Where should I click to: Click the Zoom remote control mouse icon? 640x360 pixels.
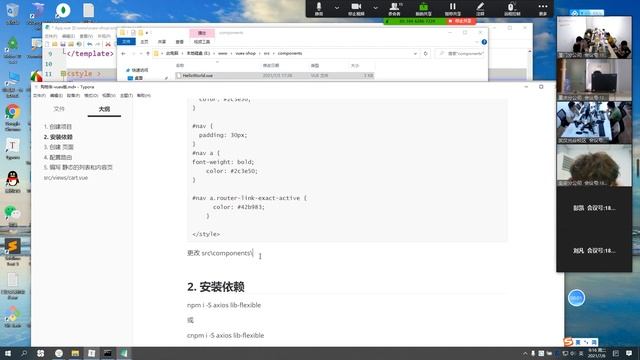(511, 9)
